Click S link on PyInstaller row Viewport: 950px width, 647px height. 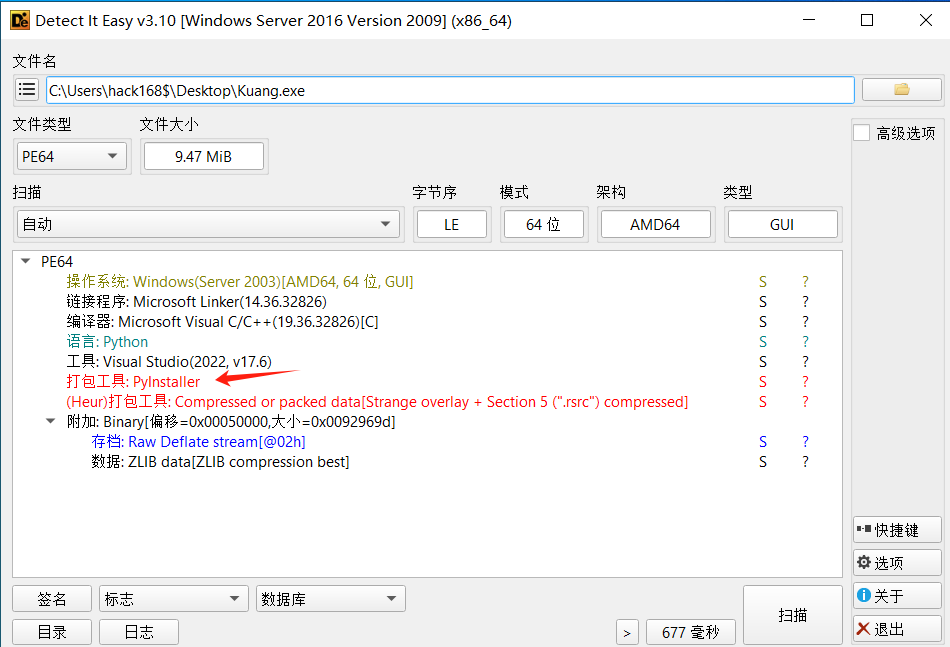pyautogui.click(x=763, y=382)
